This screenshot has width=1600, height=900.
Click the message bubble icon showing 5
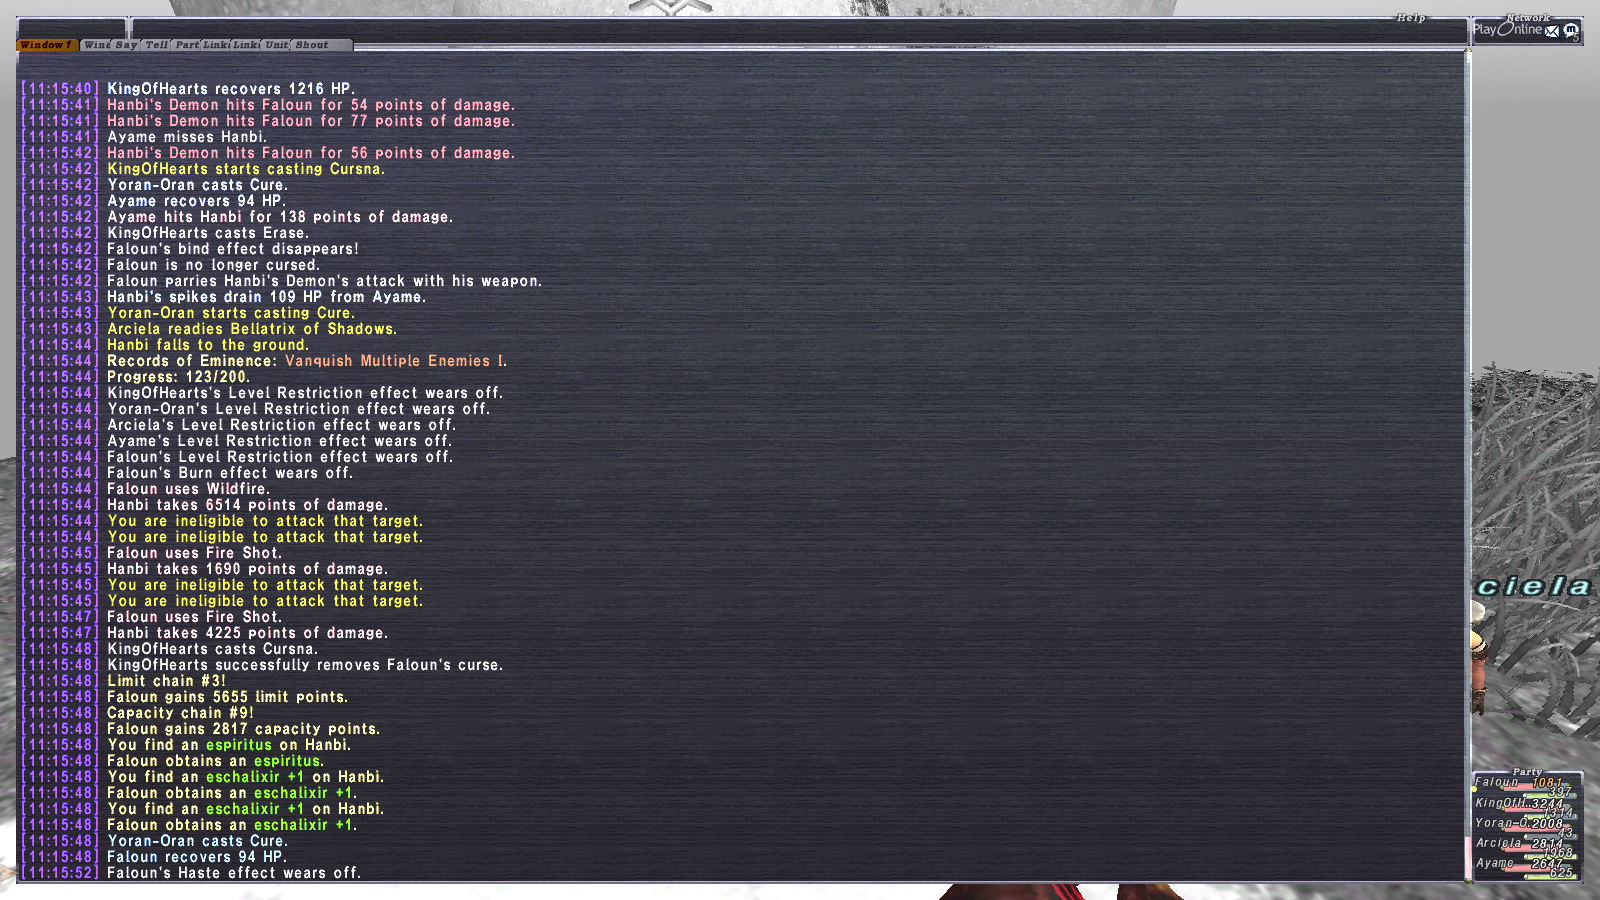[x=1571, y=30]
